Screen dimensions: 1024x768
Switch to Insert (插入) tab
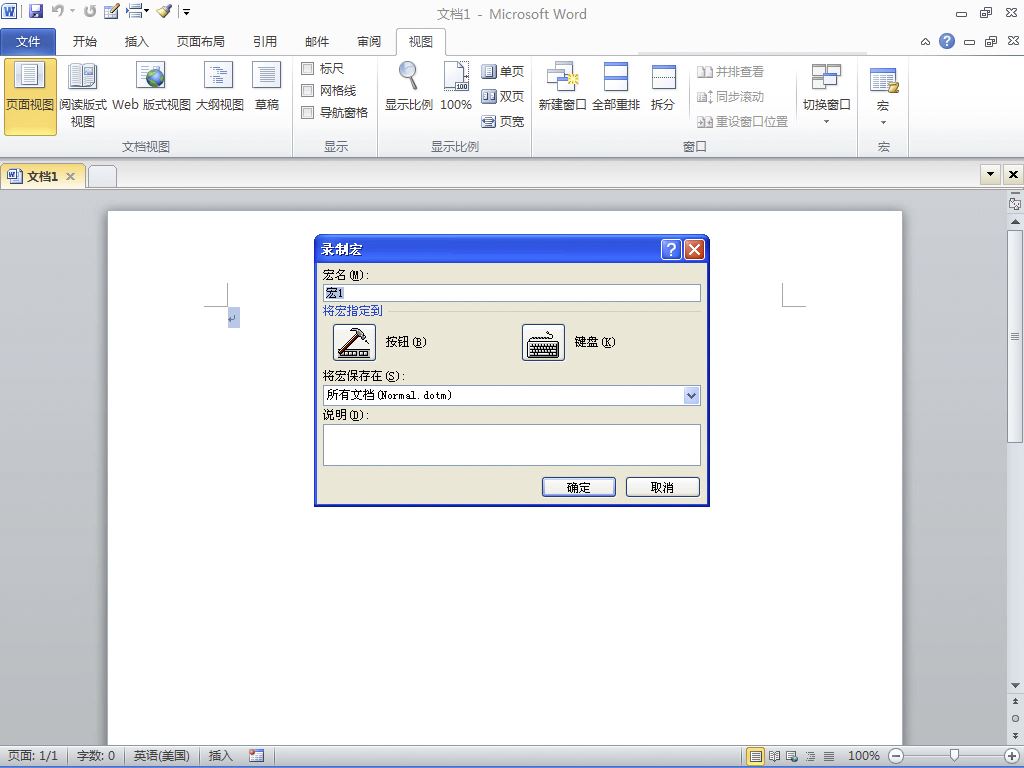[x=136, y=42]
